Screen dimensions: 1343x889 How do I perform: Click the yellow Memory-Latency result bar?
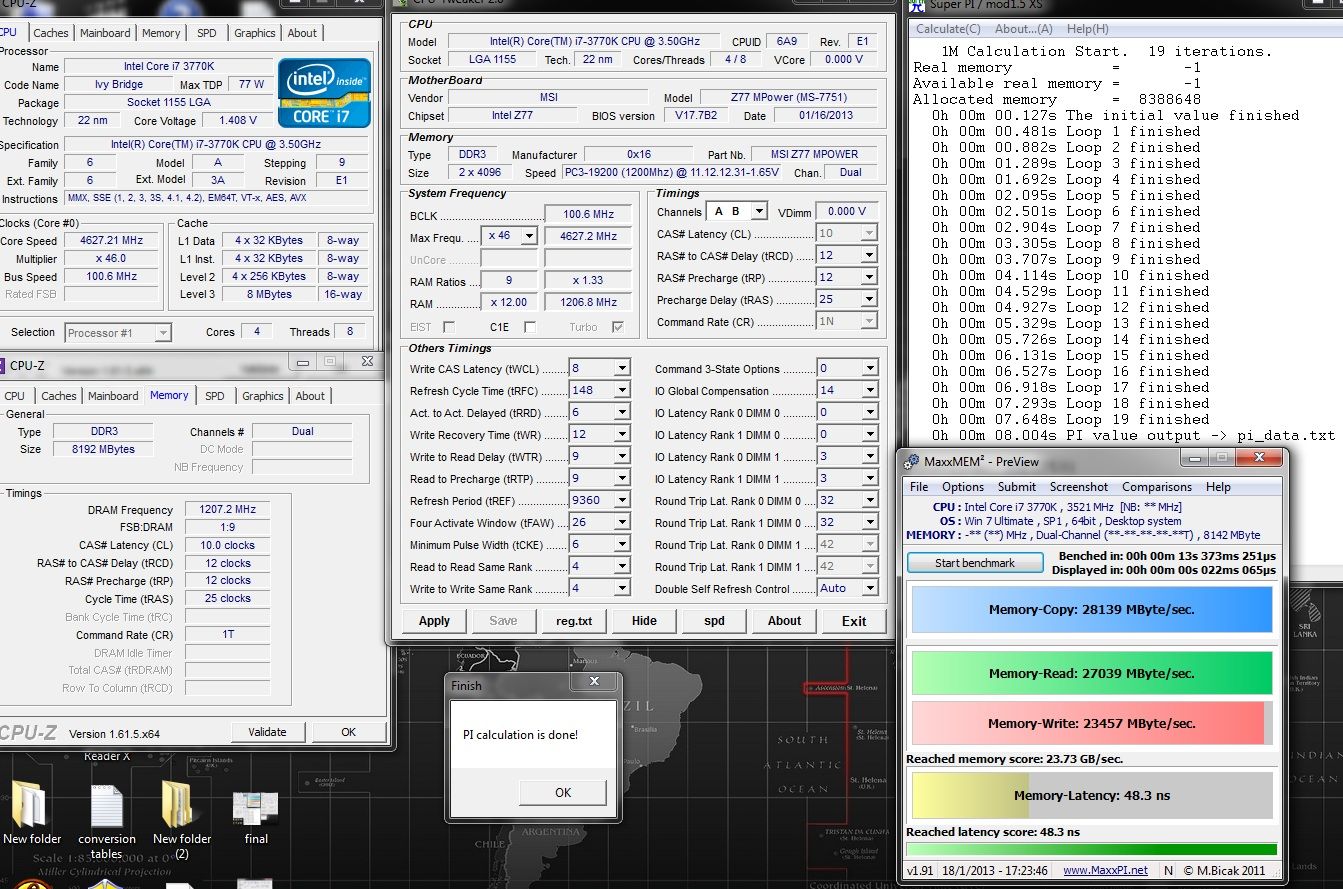click(1091, 796)
